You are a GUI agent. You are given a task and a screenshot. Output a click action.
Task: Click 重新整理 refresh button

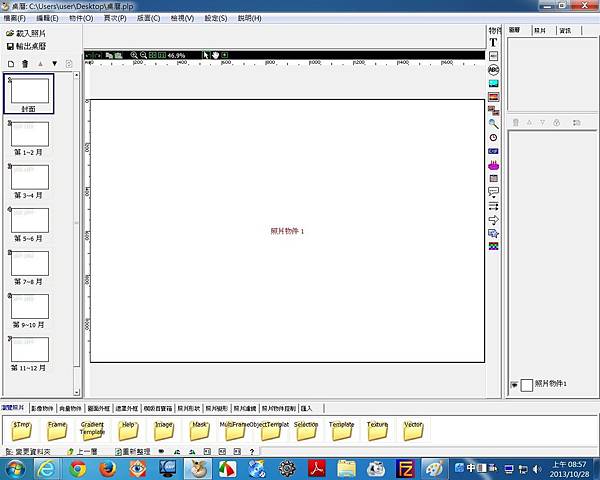133,452
